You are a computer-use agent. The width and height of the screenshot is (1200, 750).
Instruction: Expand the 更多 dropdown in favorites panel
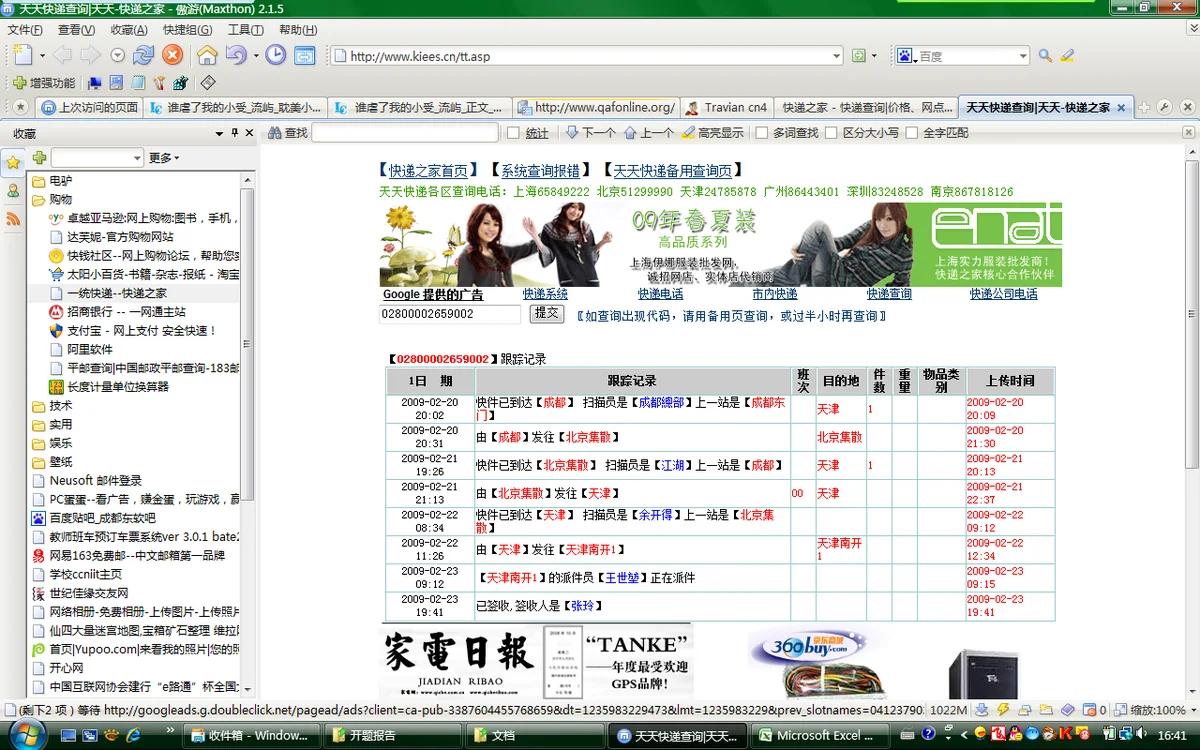click(164, 158)
